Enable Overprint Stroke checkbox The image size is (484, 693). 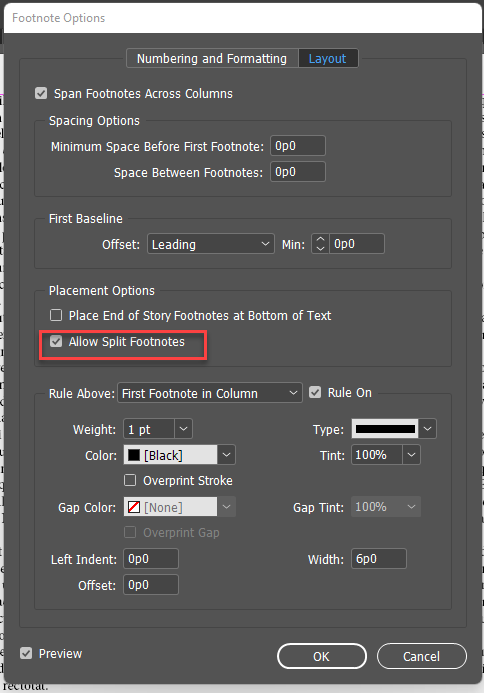point(130,480)
